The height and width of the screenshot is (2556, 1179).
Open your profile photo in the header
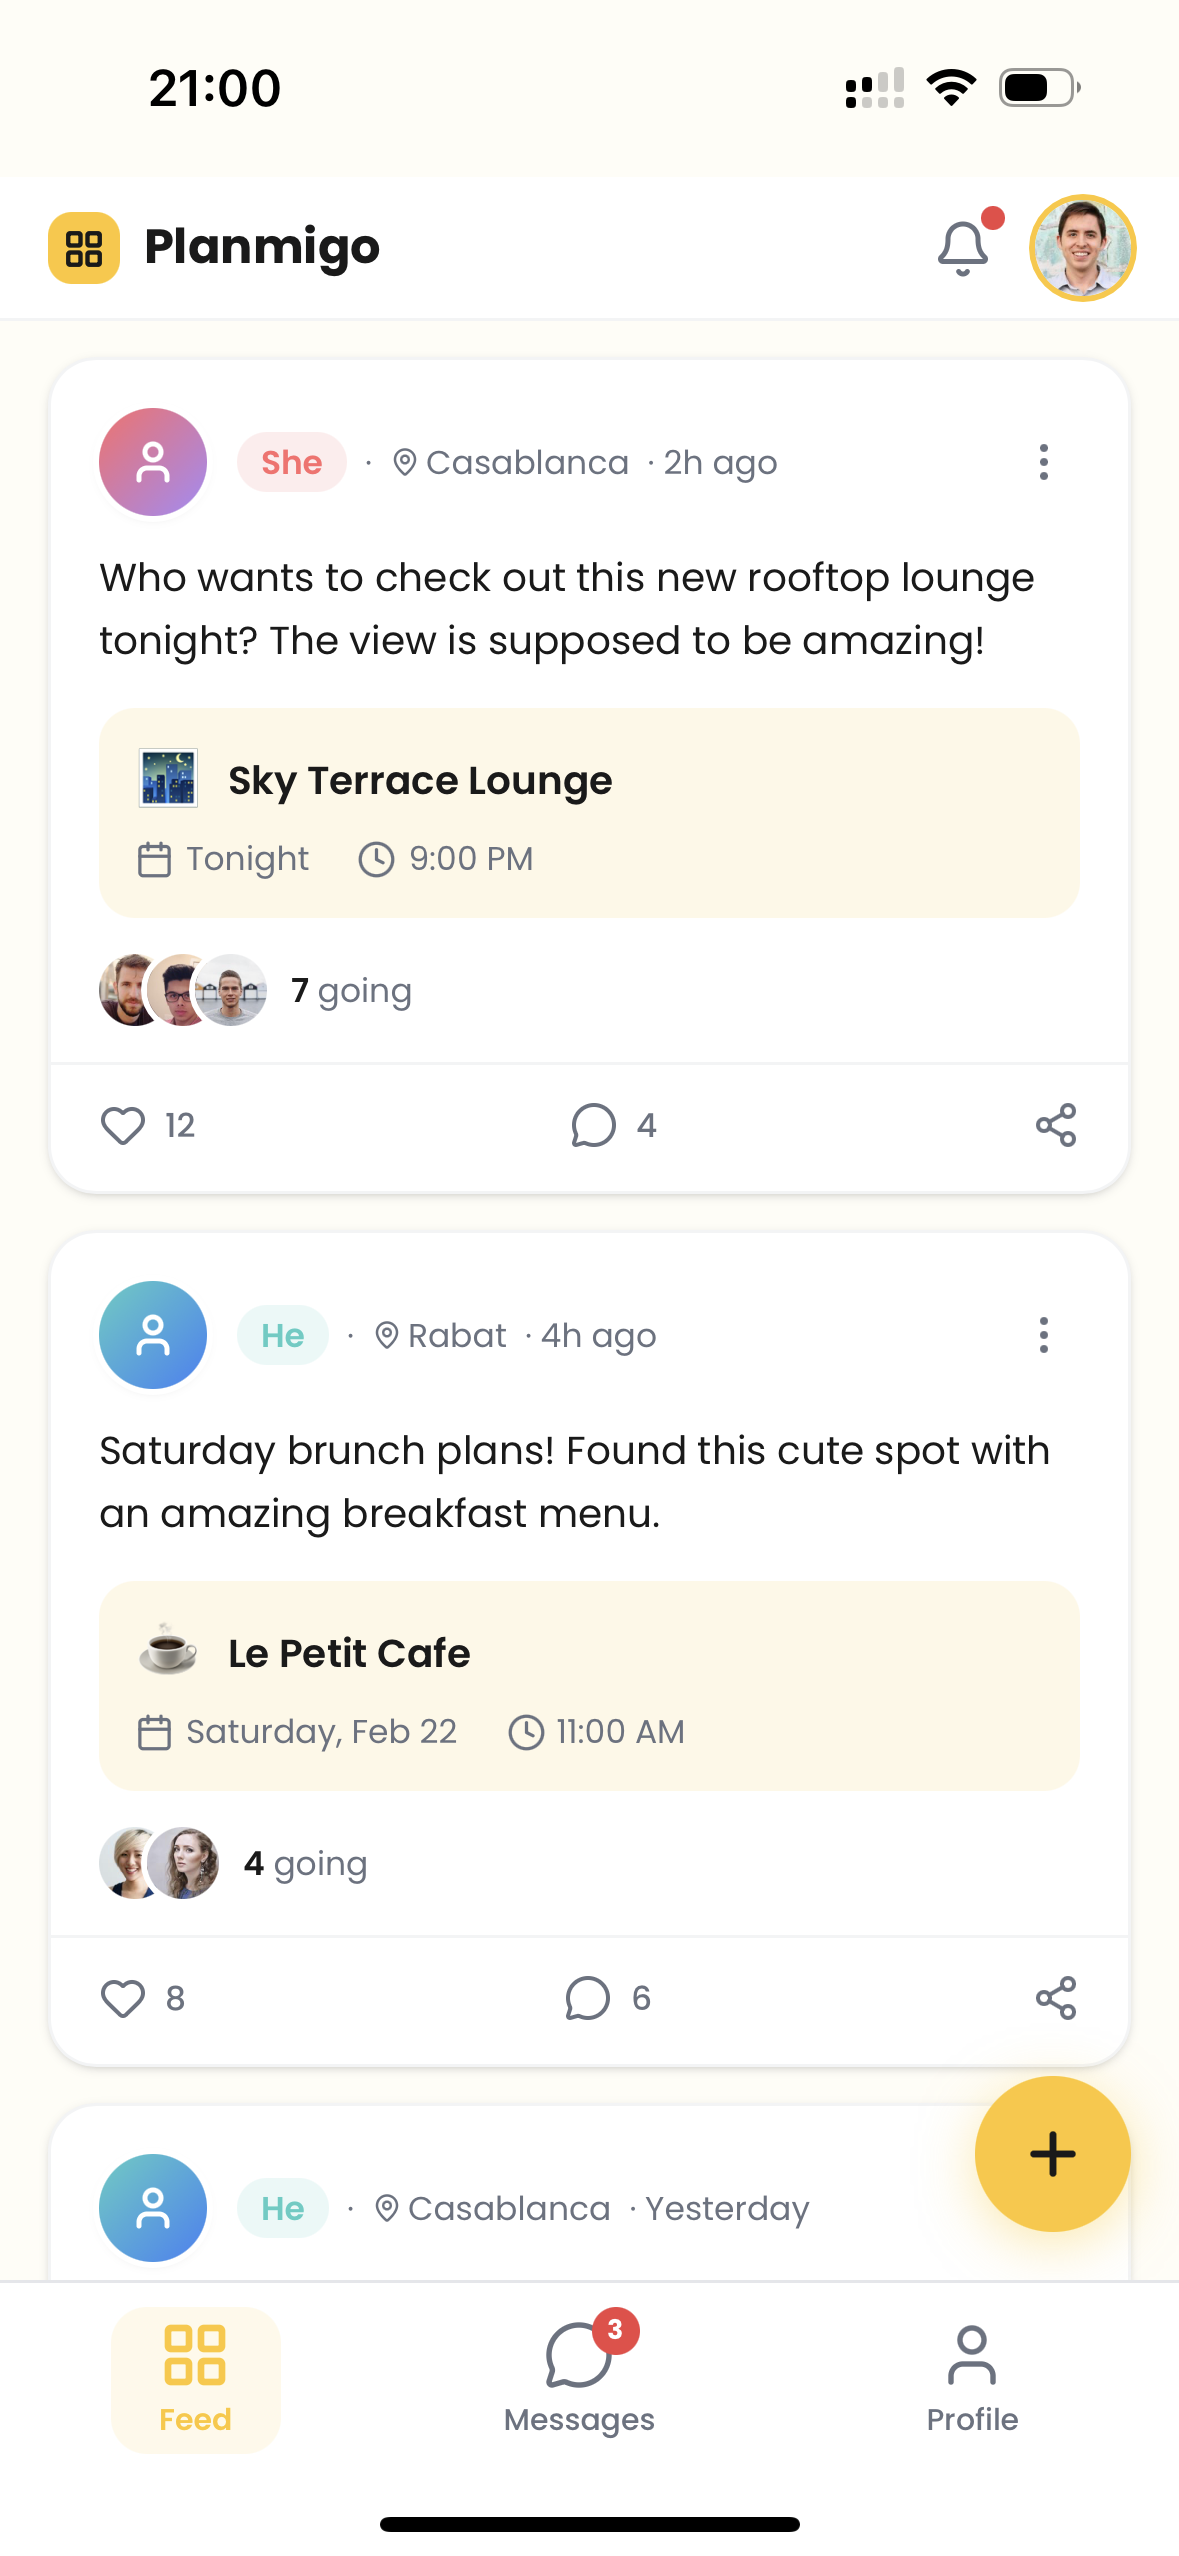pyautogui.click(x=1082, y=248)
